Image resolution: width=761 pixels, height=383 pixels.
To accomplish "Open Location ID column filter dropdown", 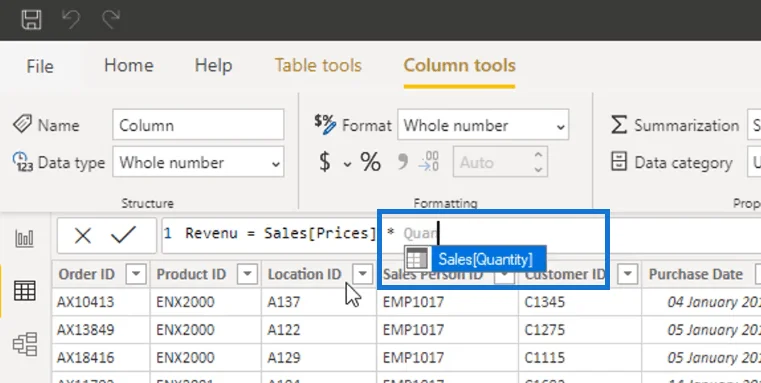I will tap(362, 274).
